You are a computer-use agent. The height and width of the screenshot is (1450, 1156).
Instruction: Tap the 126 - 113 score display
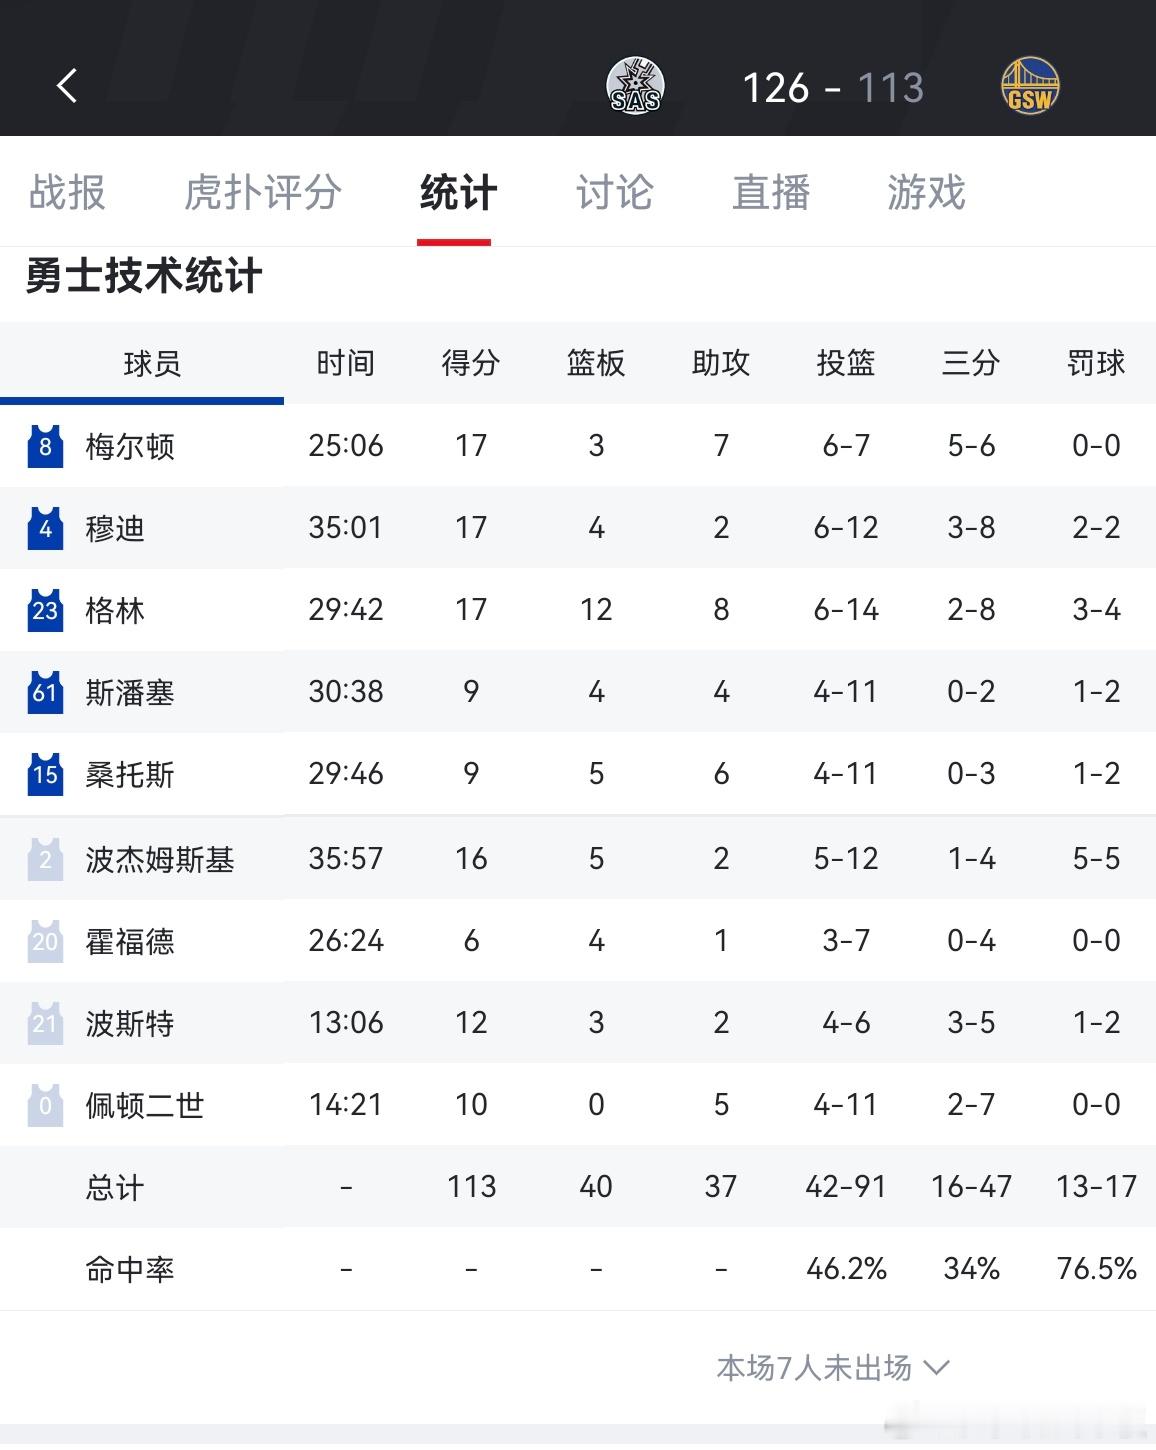[x=832, y=88]
